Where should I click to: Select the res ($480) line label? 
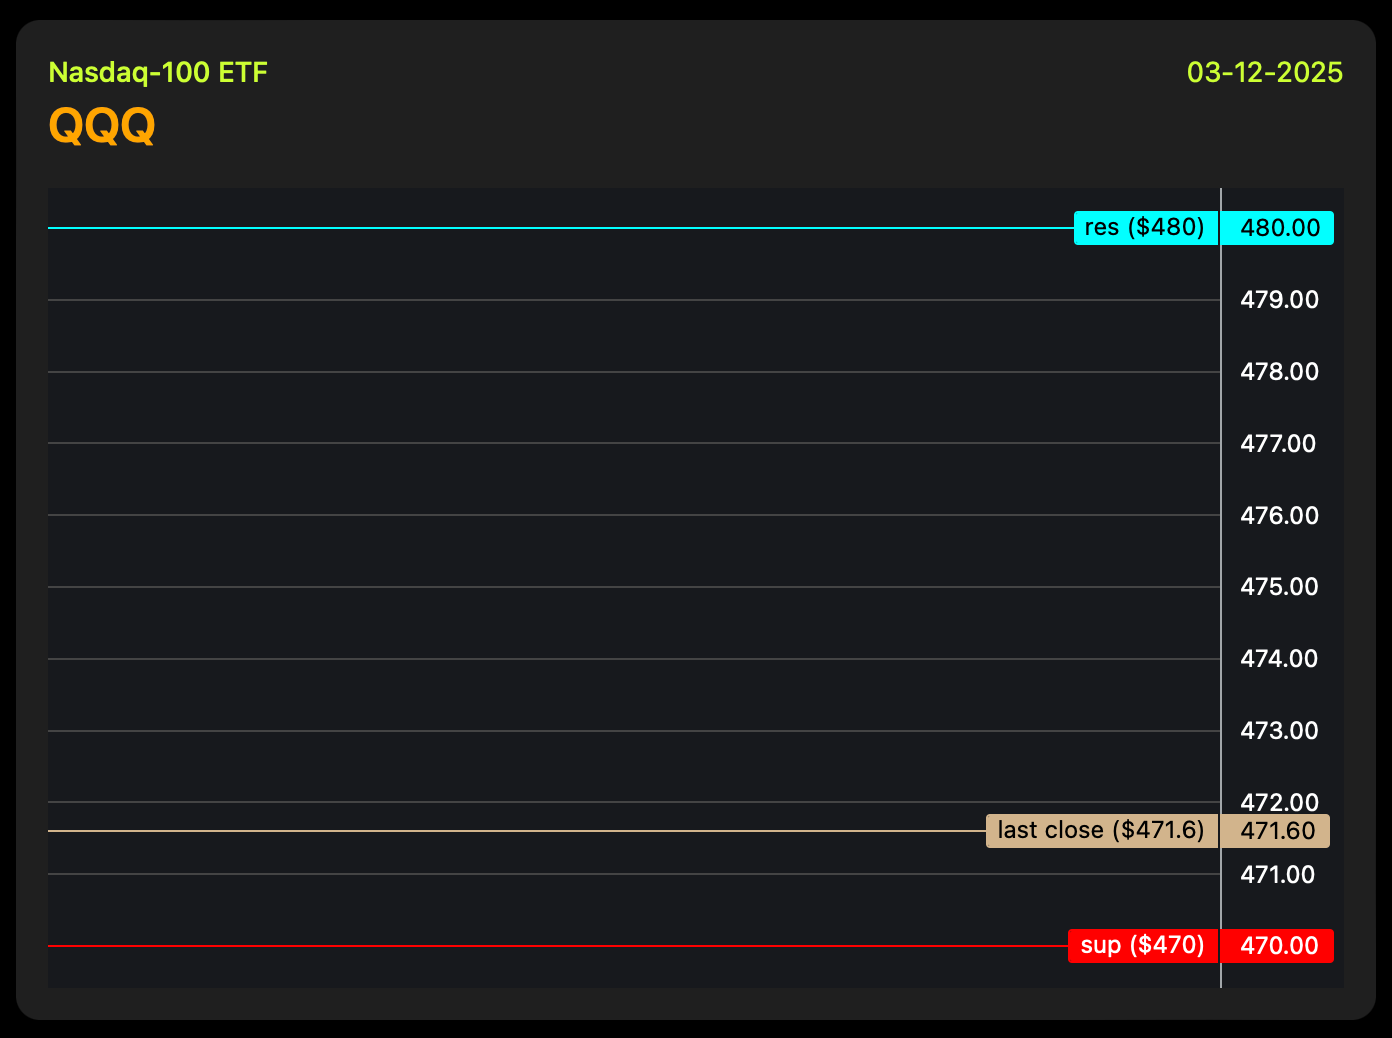pyautogui.click(x=1146, y=228)
